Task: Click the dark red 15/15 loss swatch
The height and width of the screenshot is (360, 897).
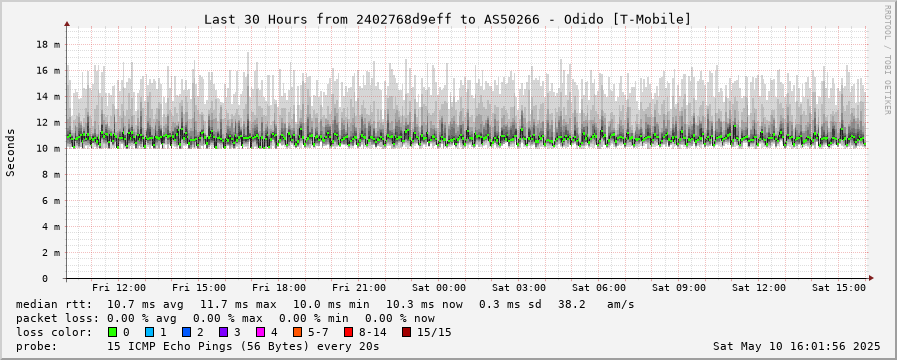Action: [406, 332]
